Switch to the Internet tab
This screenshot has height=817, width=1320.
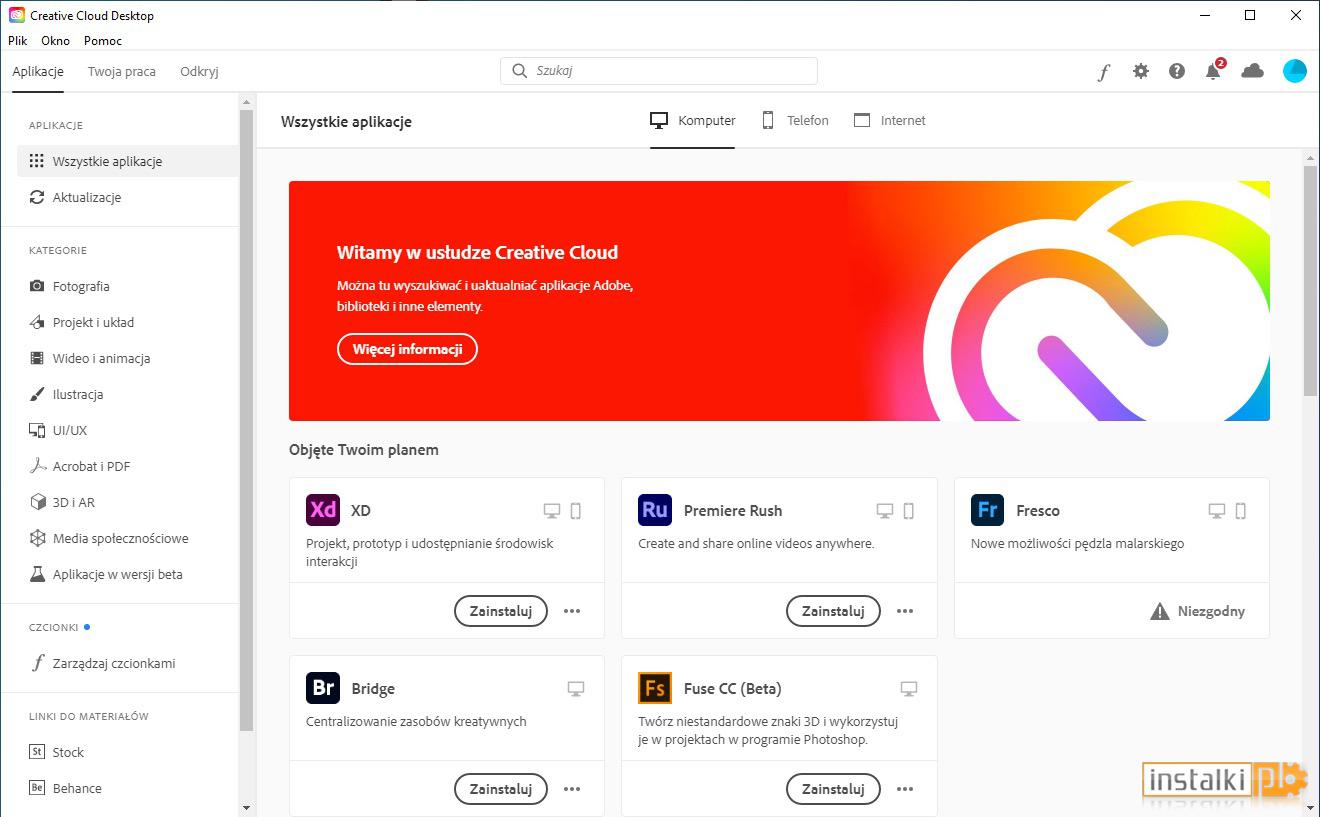(x=890, y=120)
